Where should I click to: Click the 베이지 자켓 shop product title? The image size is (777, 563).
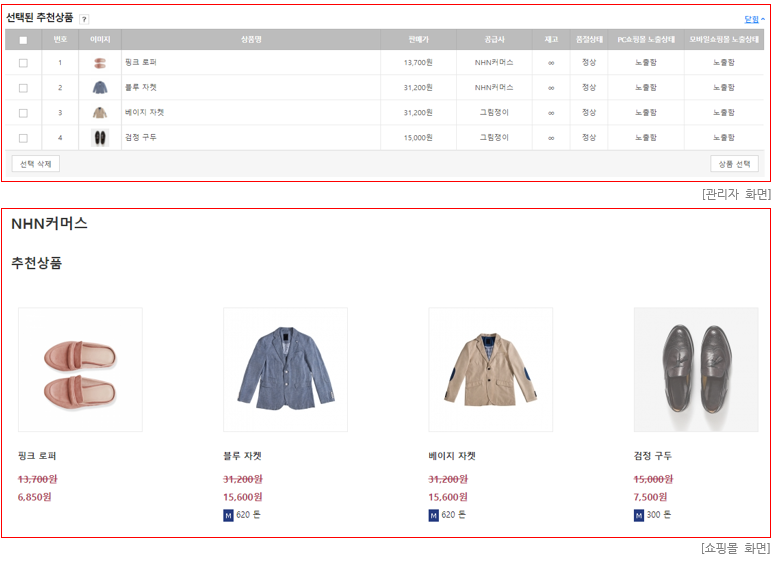point(452,456)
